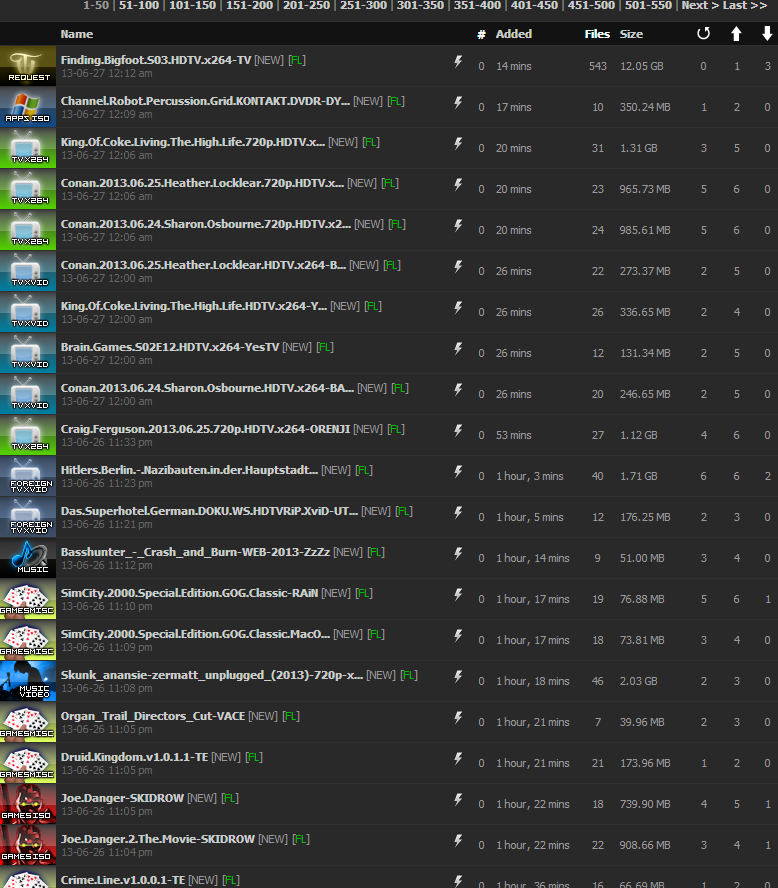The image size is (778, 888).
Task: Open Das.Superhotel.German.DOKU torrent
Action: [x=209, y=511]
